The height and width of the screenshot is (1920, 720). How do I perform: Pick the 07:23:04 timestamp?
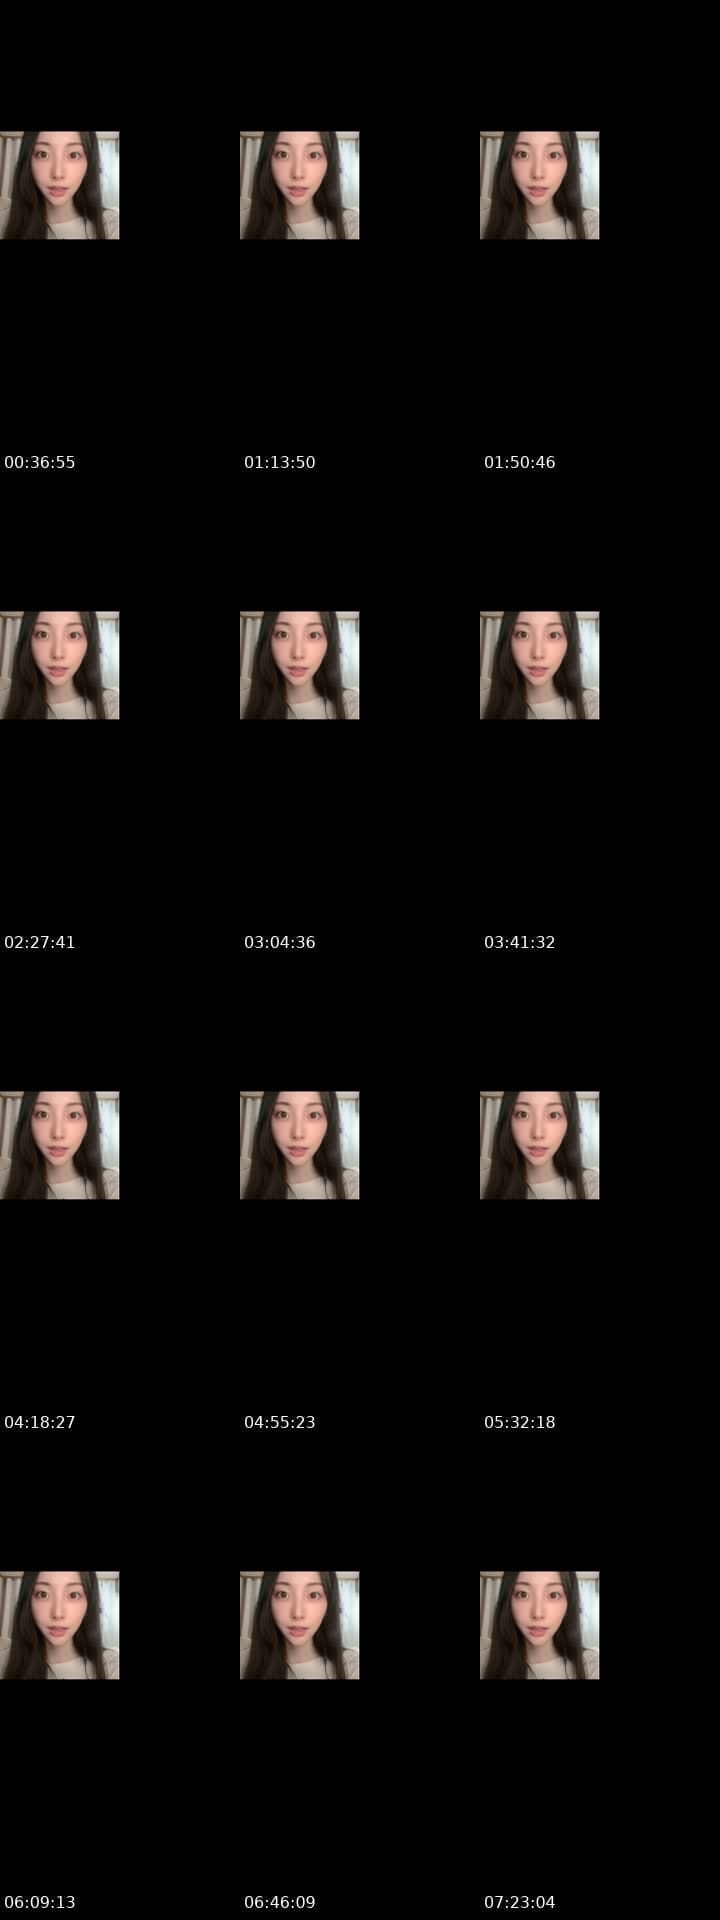[x=520, y=1902]
